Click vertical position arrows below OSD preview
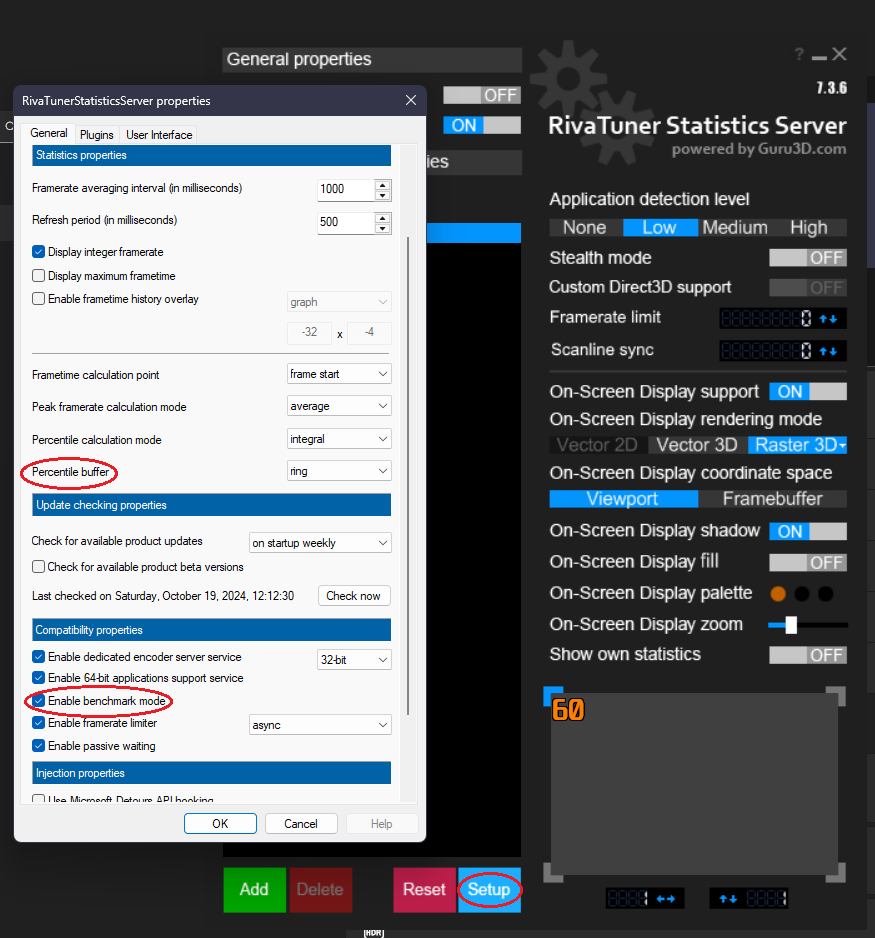 tap(728, 899)
